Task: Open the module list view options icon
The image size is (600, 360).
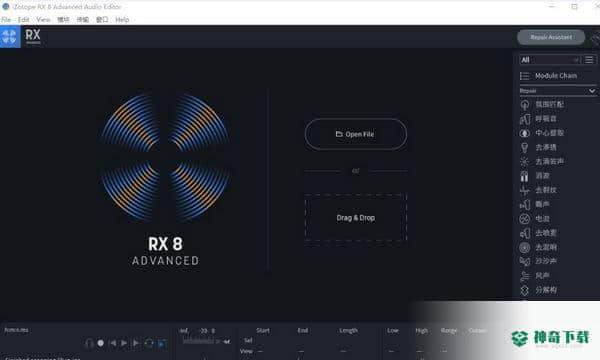Action: point(589,60)
